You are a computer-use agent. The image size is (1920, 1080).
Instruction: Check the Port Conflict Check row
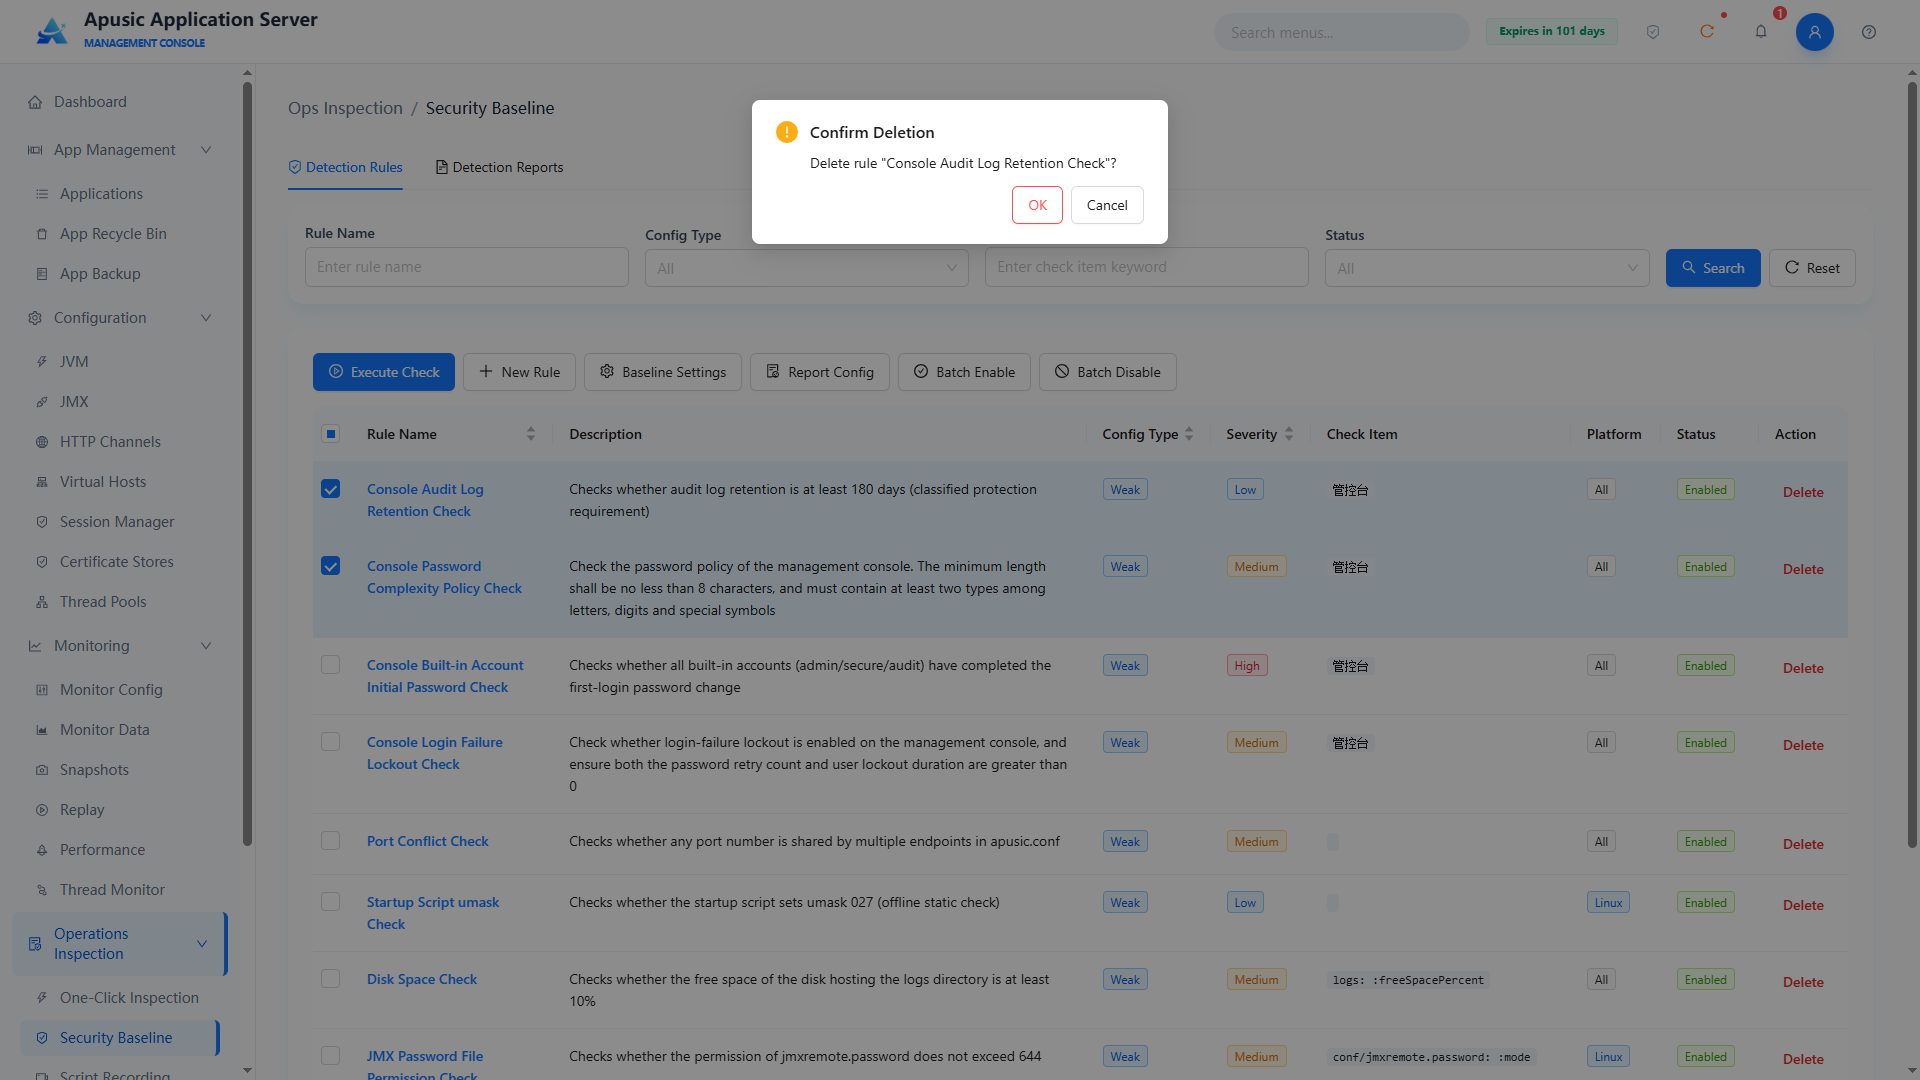[331, 841]
